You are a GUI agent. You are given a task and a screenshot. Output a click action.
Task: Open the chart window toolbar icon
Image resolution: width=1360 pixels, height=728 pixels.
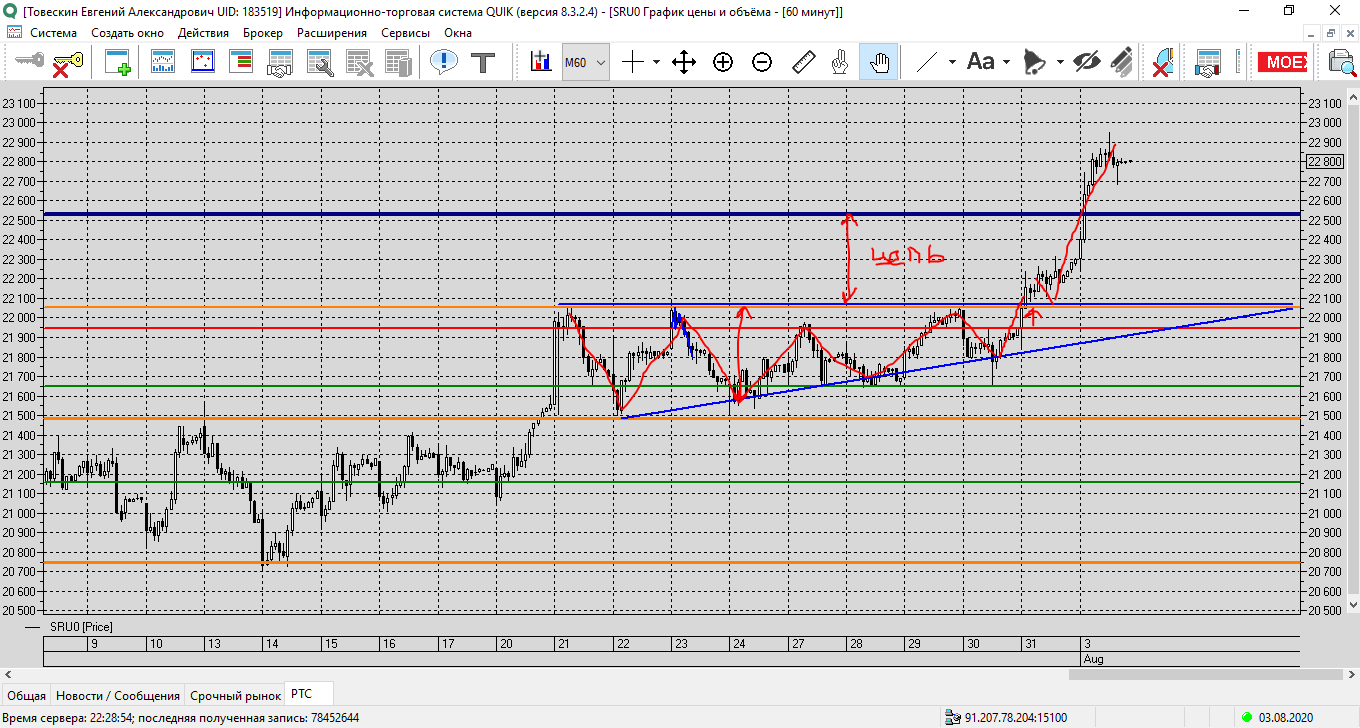coord(163,62)
